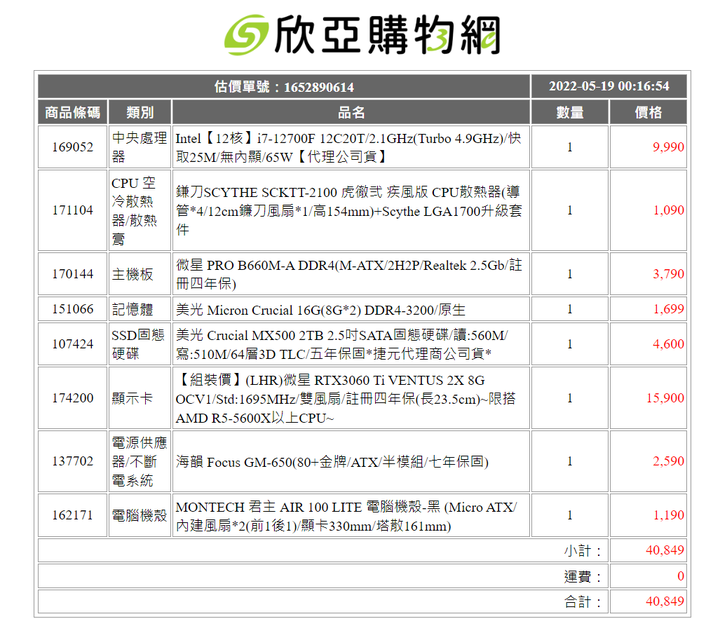720x619 pixels.
Task: Click the 小計： label
Action: 583,551
